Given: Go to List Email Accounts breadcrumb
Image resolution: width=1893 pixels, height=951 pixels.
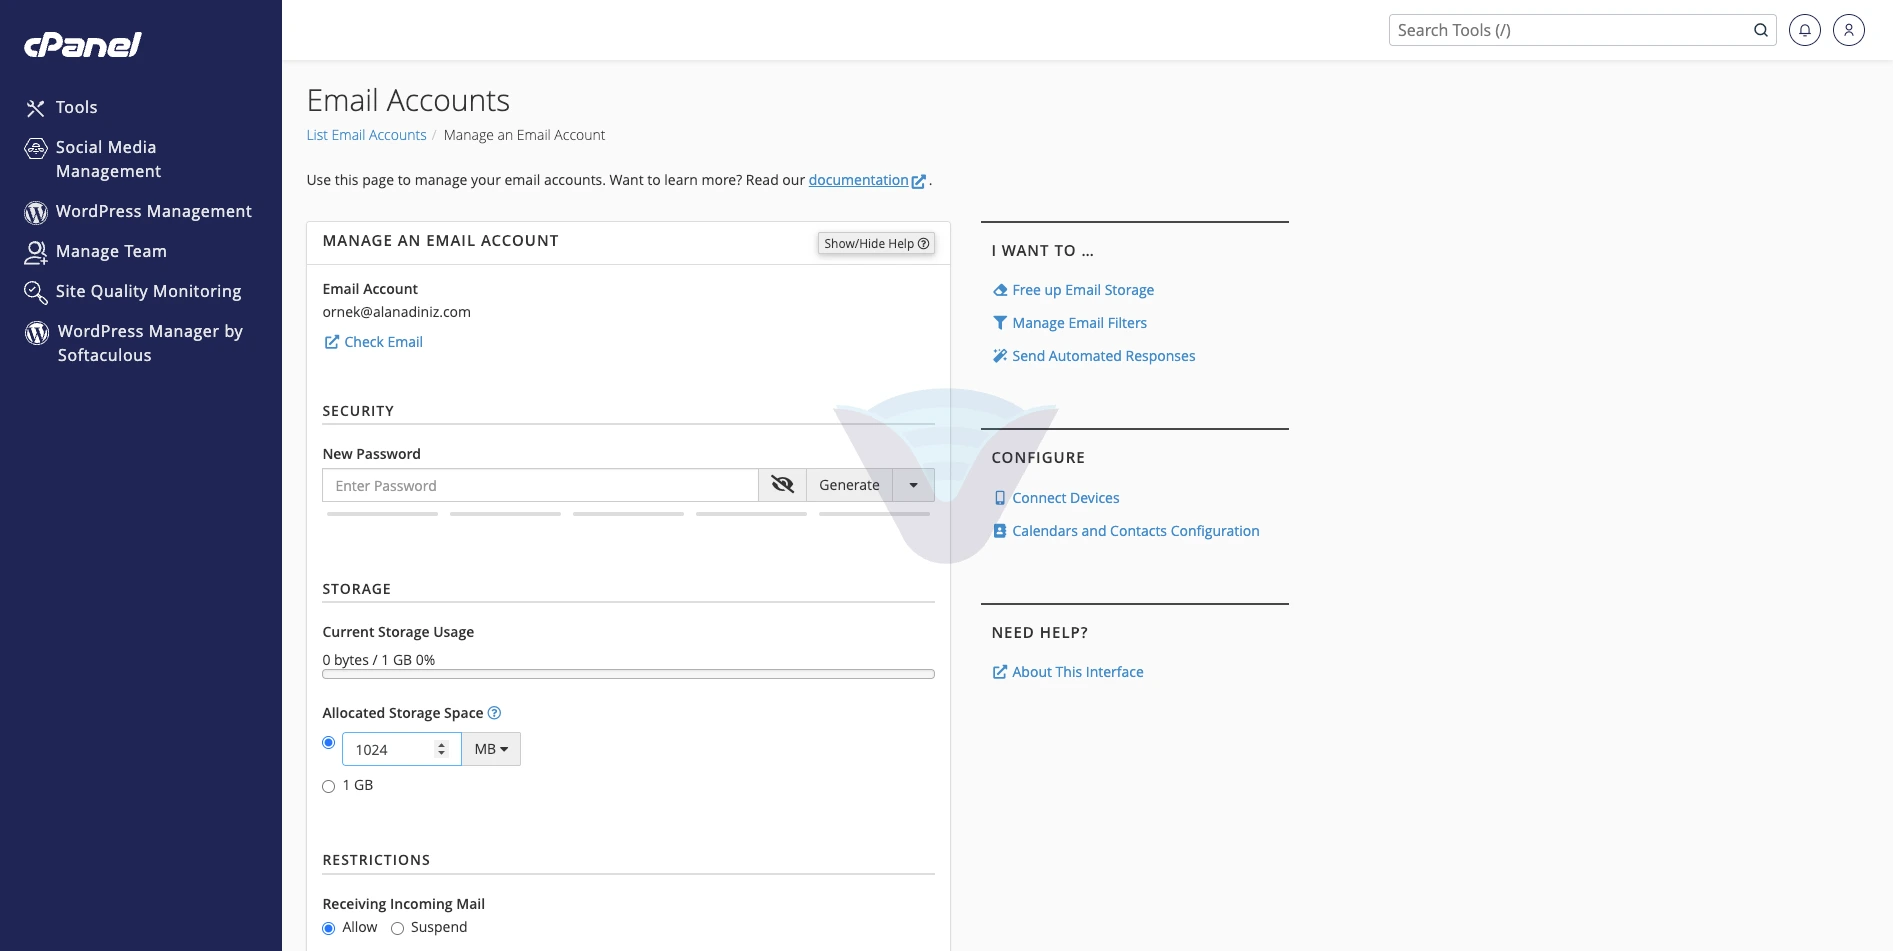Looking at the screenshot, I should pos(366,135).
